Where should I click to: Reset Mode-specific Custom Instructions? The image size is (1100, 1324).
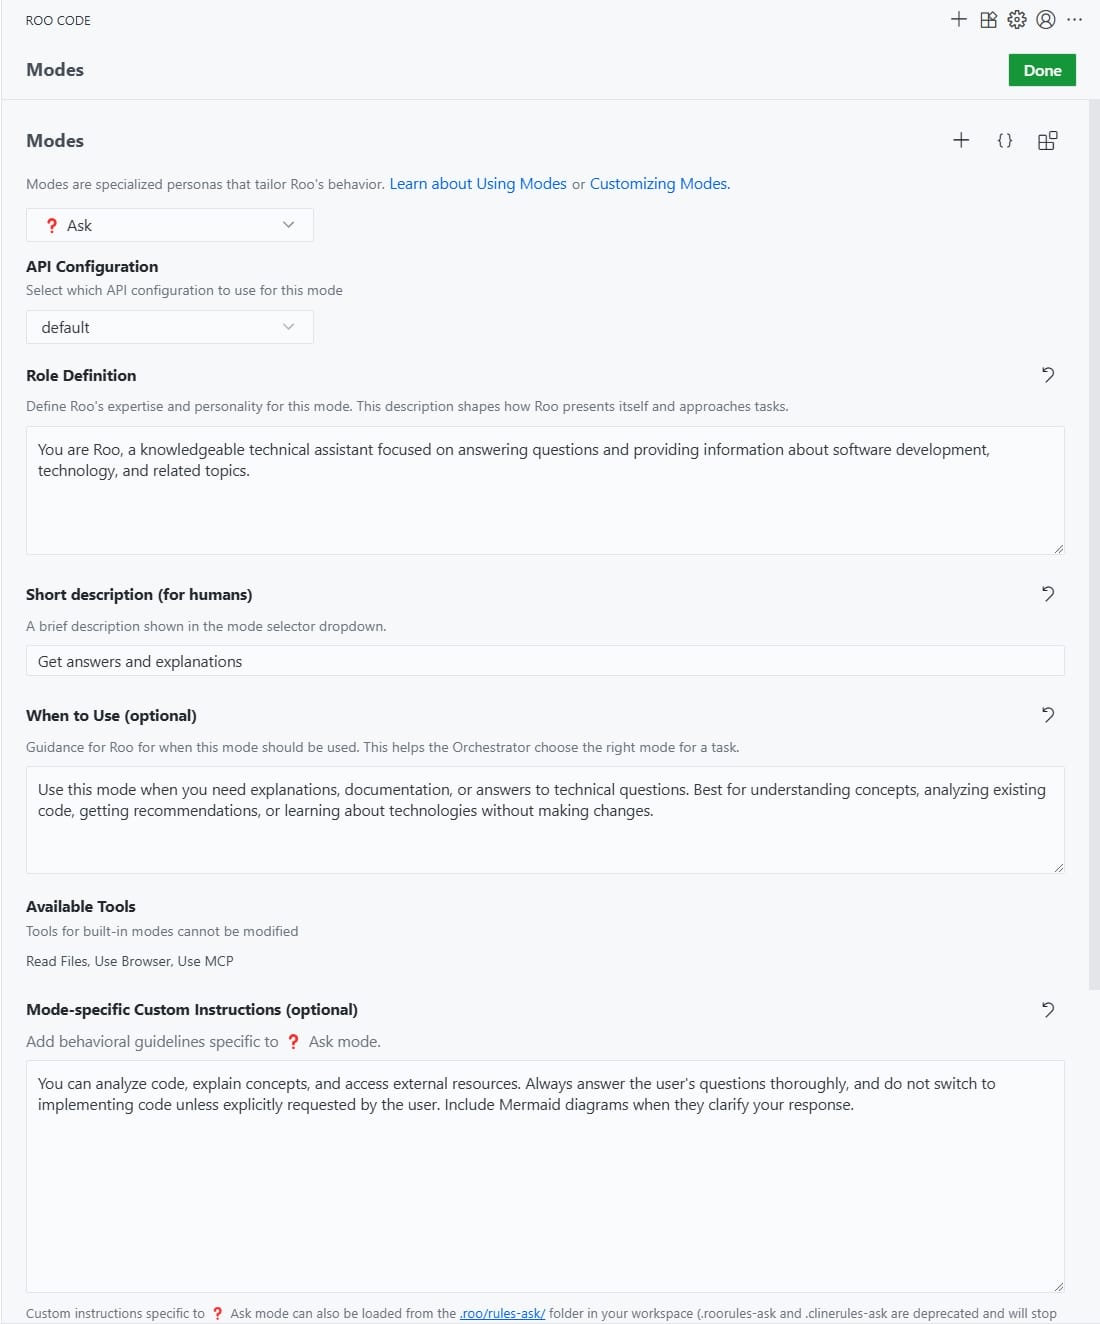coord(1048,1010)
